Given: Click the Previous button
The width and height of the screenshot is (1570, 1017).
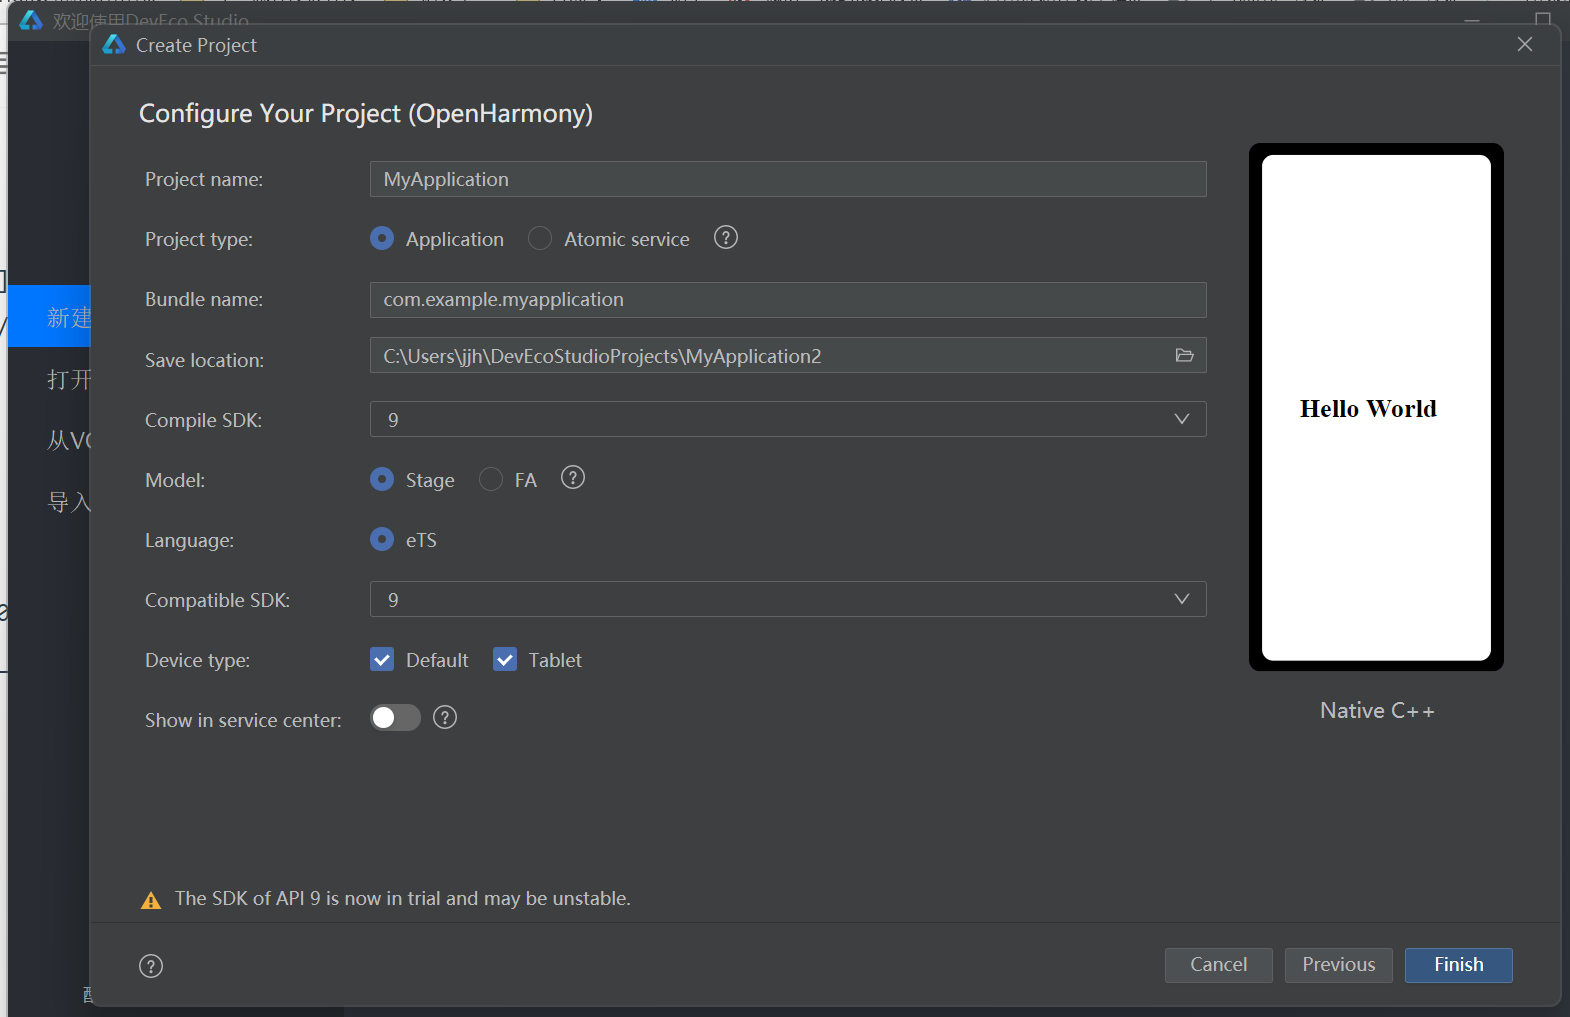Looking at the screenshot, I should [x=1339, y=965].
